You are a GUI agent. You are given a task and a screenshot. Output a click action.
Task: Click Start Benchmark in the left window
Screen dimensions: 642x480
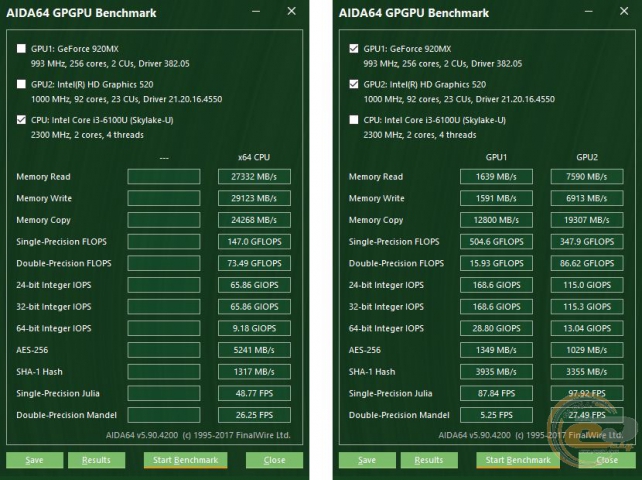tap(184, 460)
